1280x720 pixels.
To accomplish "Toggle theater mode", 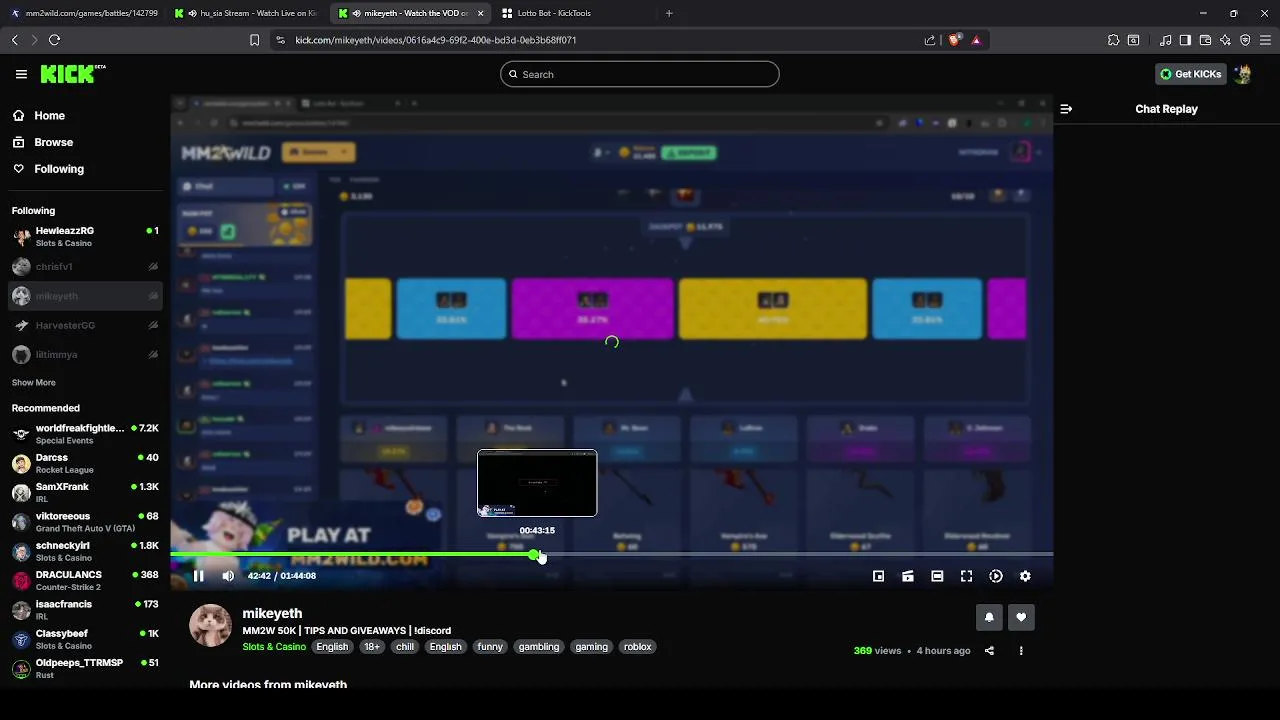I will pos(937,576).
